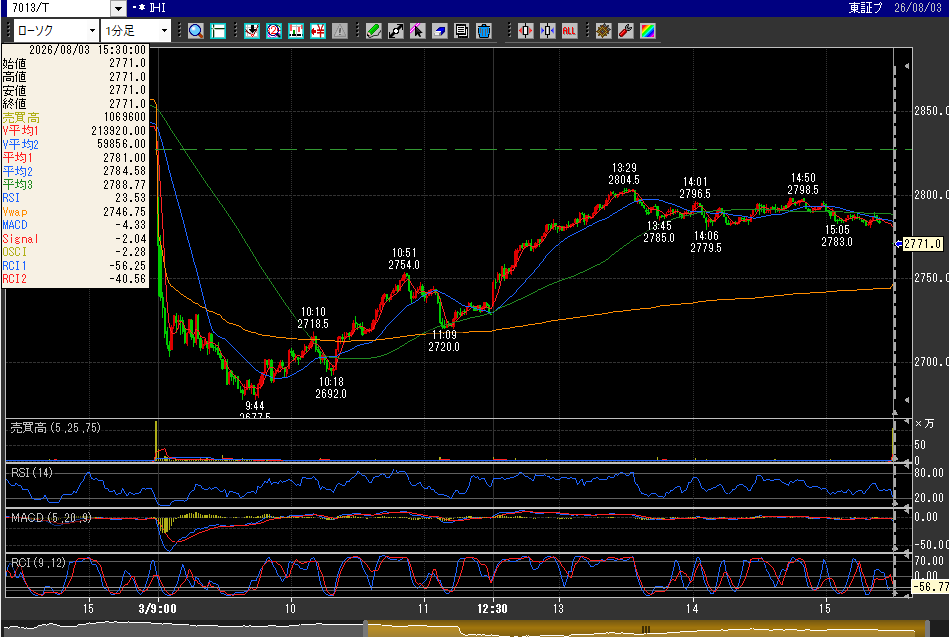Click the grayed warning triangle icon

[340, 31]
